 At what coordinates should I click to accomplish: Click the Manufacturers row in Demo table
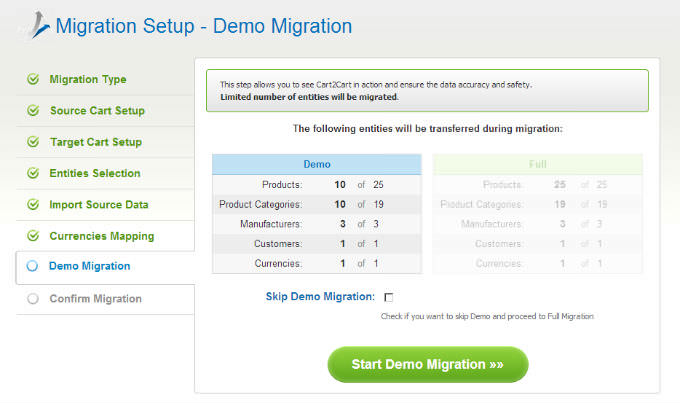point(317,224)
